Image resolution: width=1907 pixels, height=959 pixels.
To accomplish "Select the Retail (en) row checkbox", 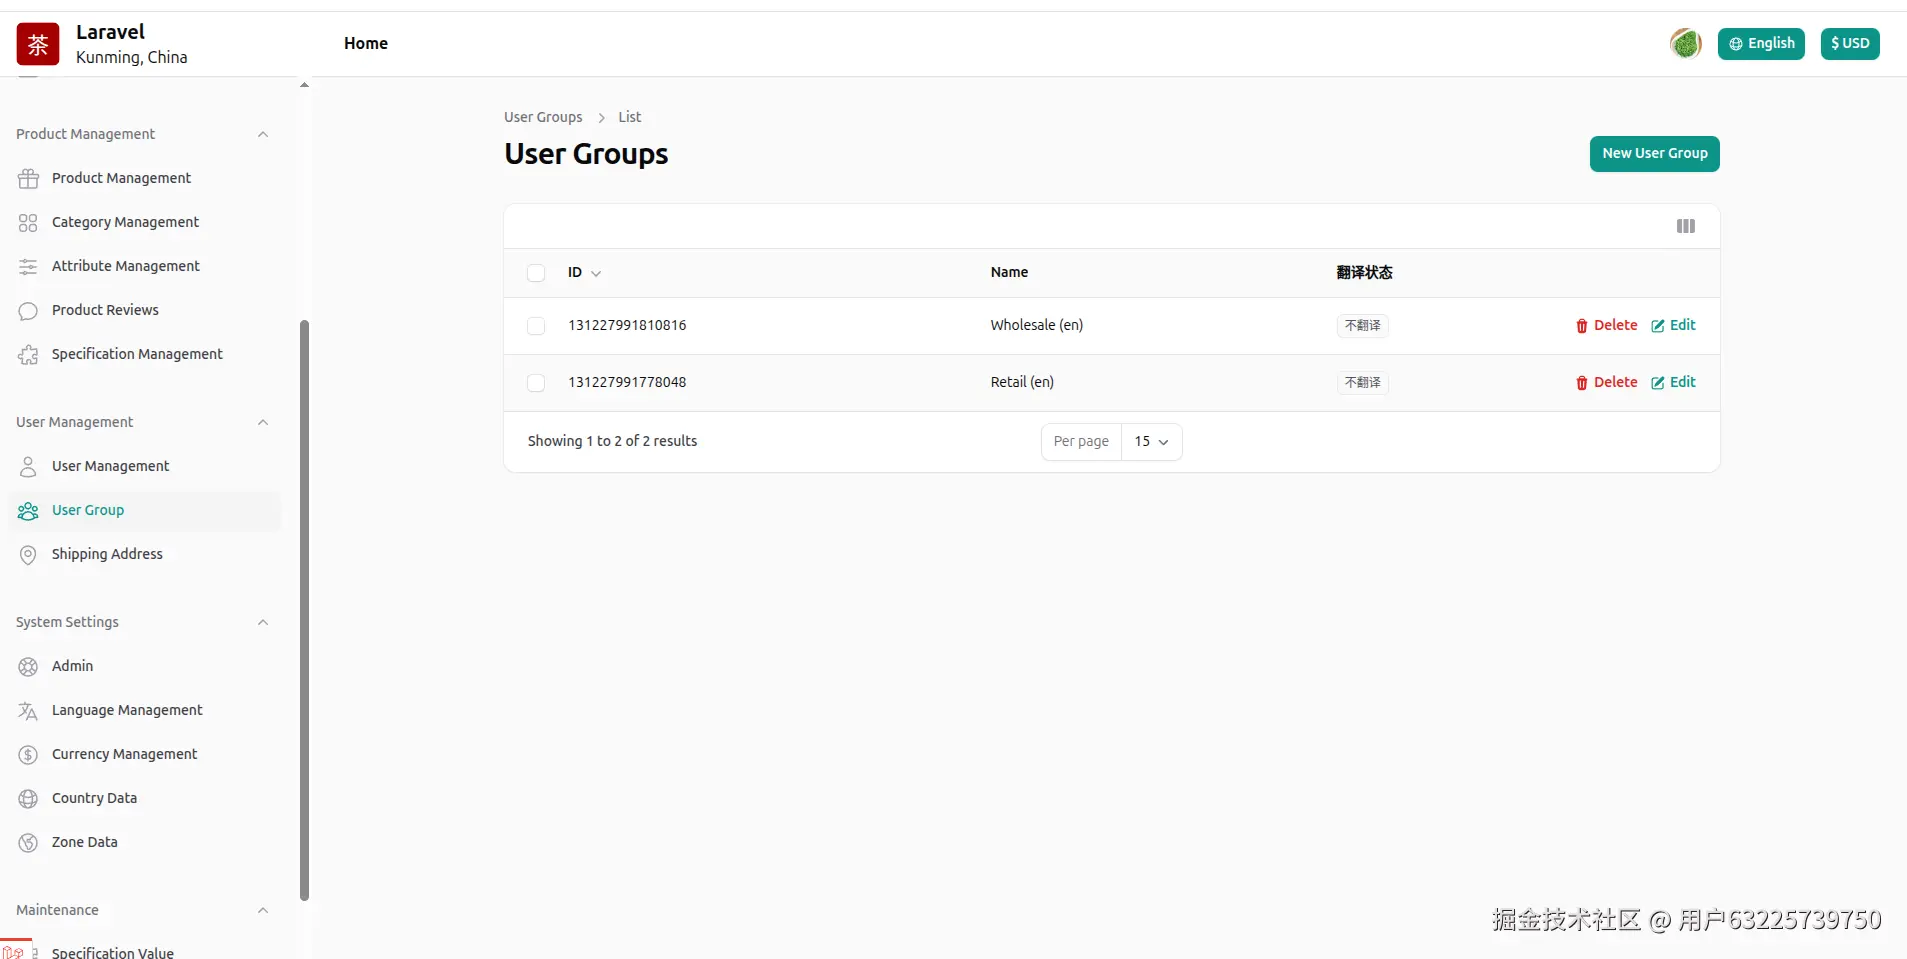I will [x=536, y=383].
